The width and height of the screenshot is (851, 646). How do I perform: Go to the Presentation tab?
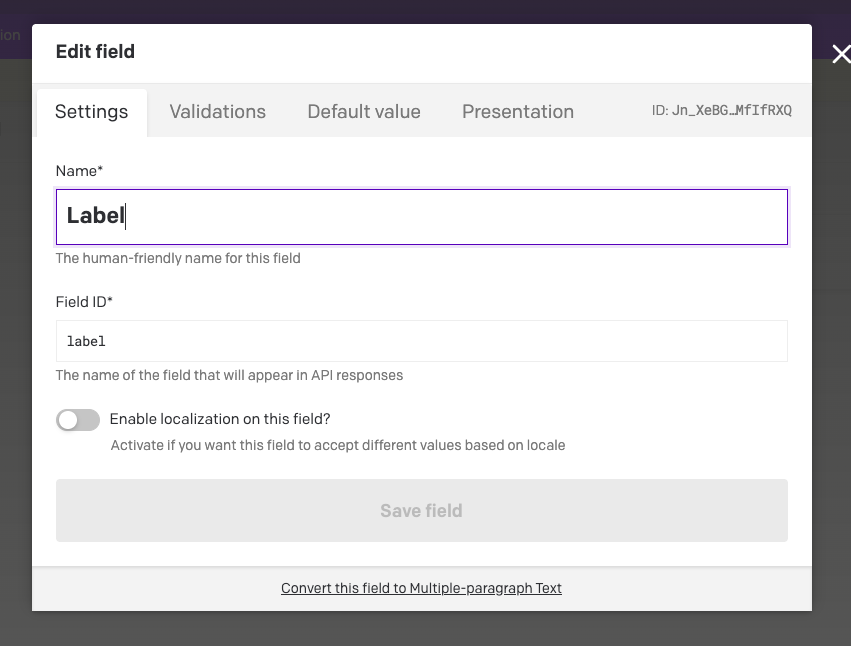pos(517,112)
